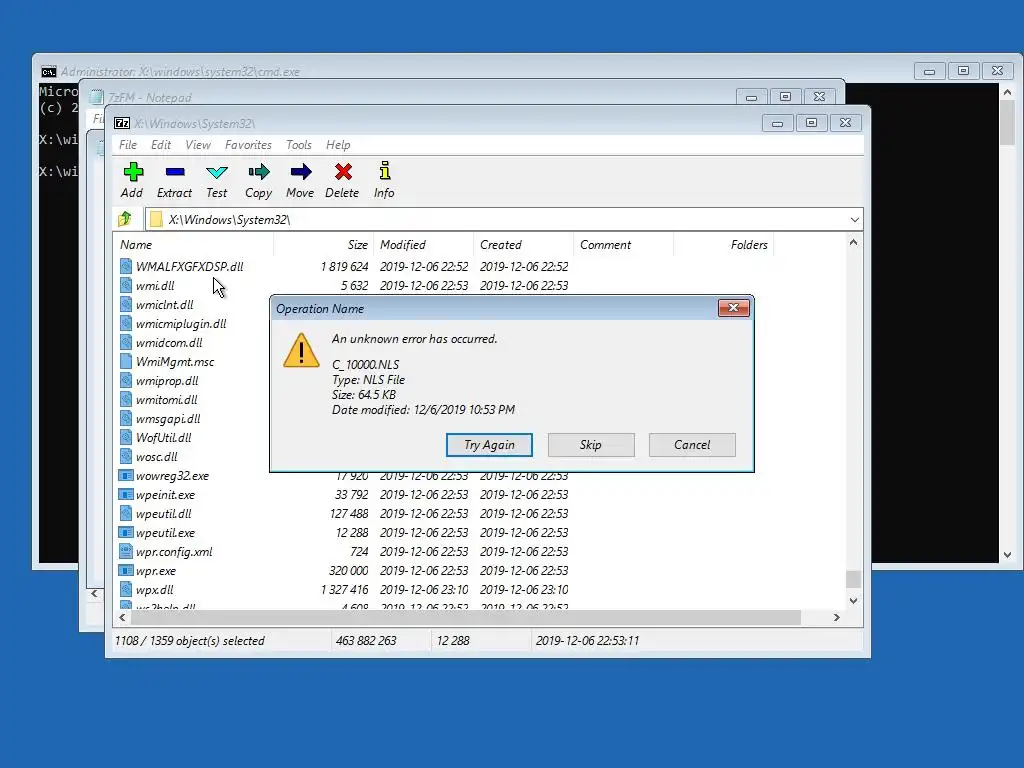Click the Test toolbar icon

(x=217, y=172)
